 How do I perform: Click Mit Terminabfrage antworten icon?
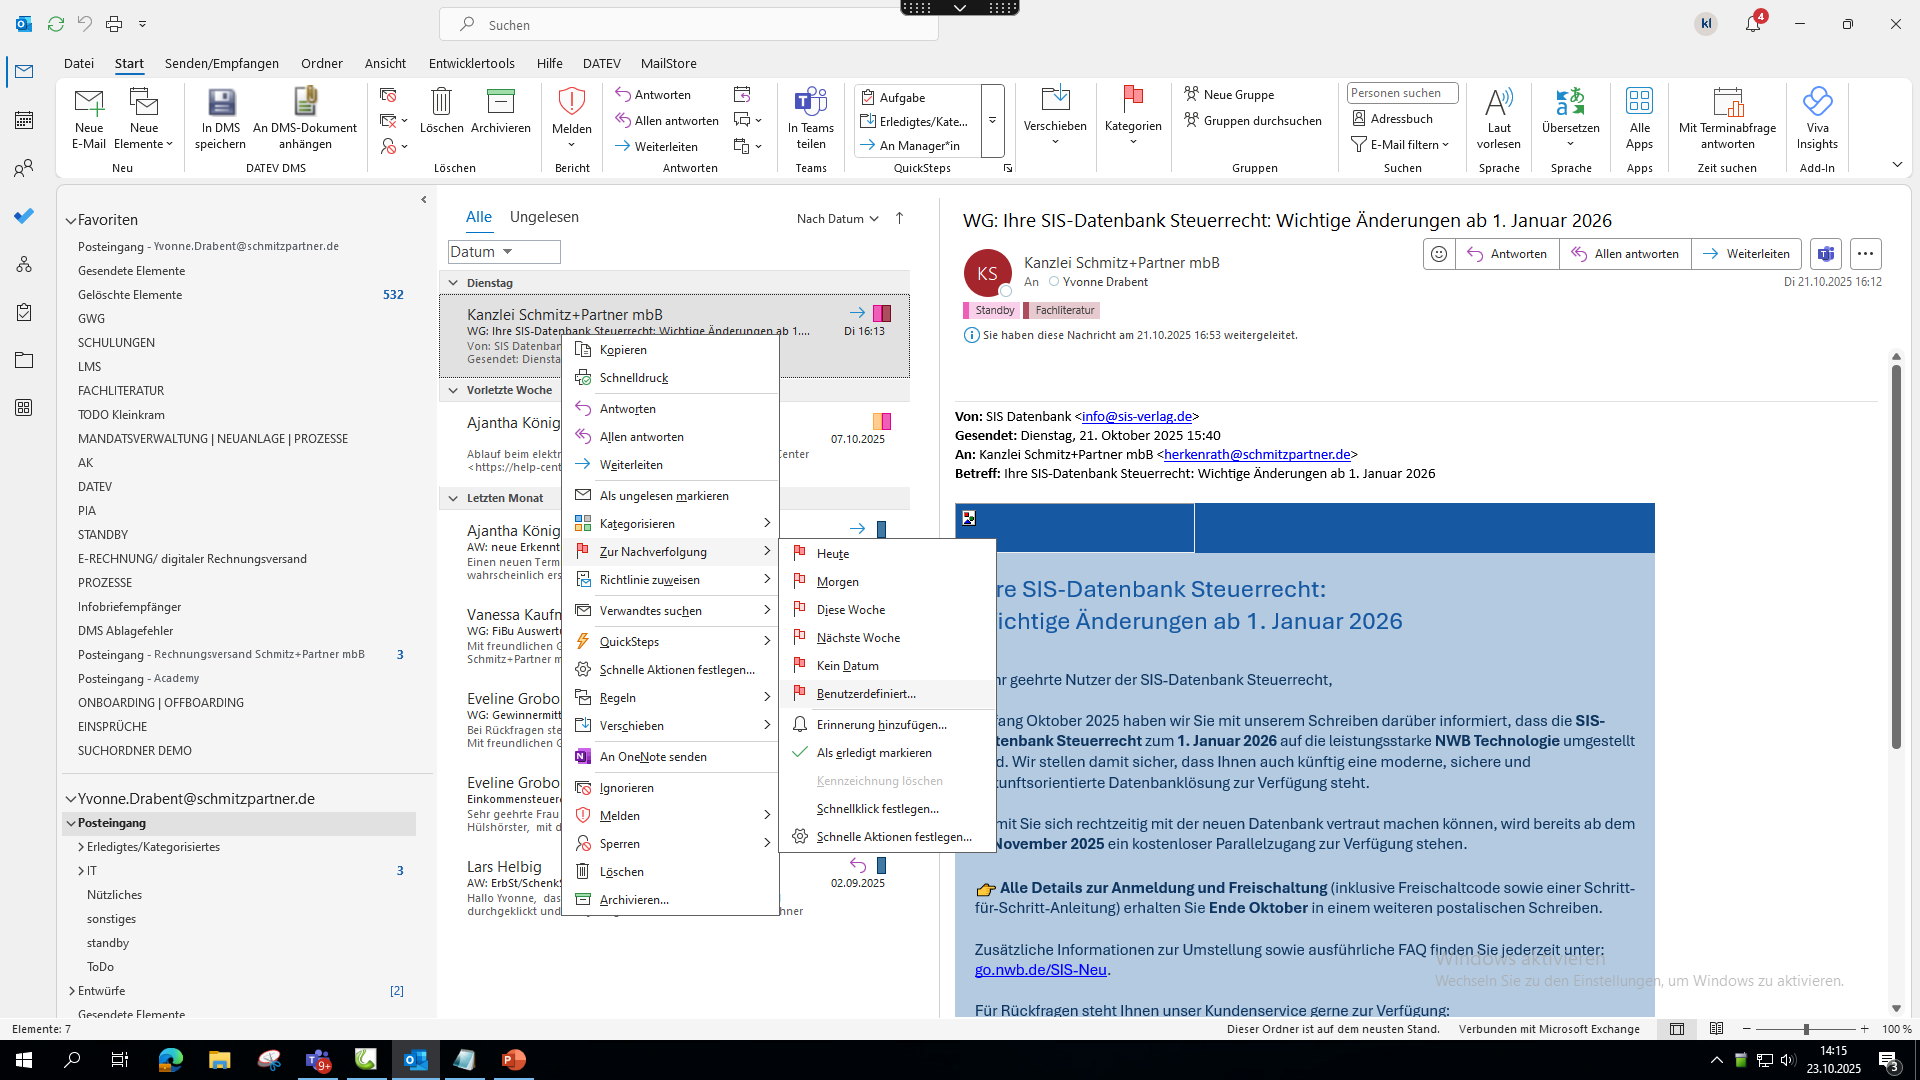coord(1727,119)
